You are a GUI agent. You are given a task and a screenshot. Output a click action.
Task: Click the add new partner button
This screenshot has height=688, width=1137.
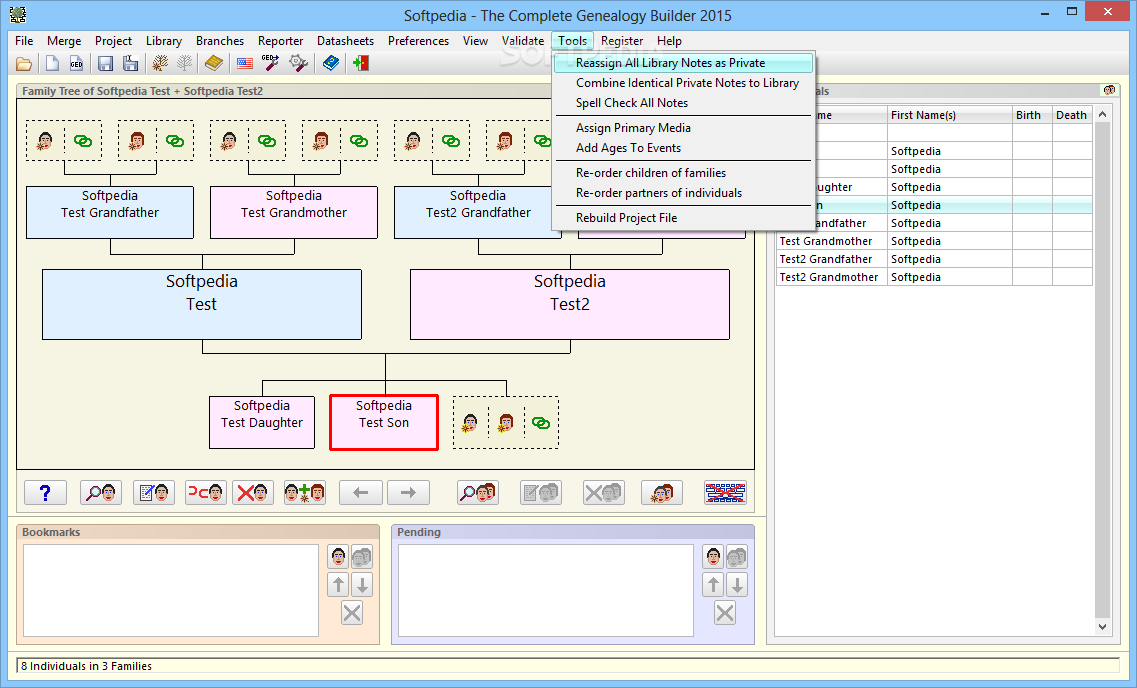tap(305, 493)
